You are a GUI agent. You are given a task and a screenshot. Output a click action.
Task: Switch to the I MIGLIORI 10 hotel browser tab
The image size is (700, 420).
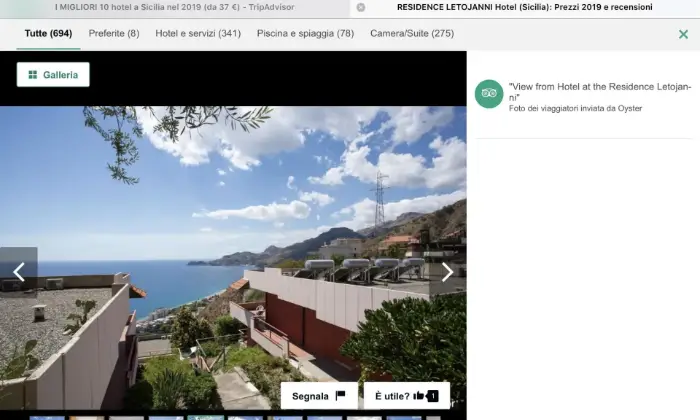pyautogui.click(x=175, y=8)
